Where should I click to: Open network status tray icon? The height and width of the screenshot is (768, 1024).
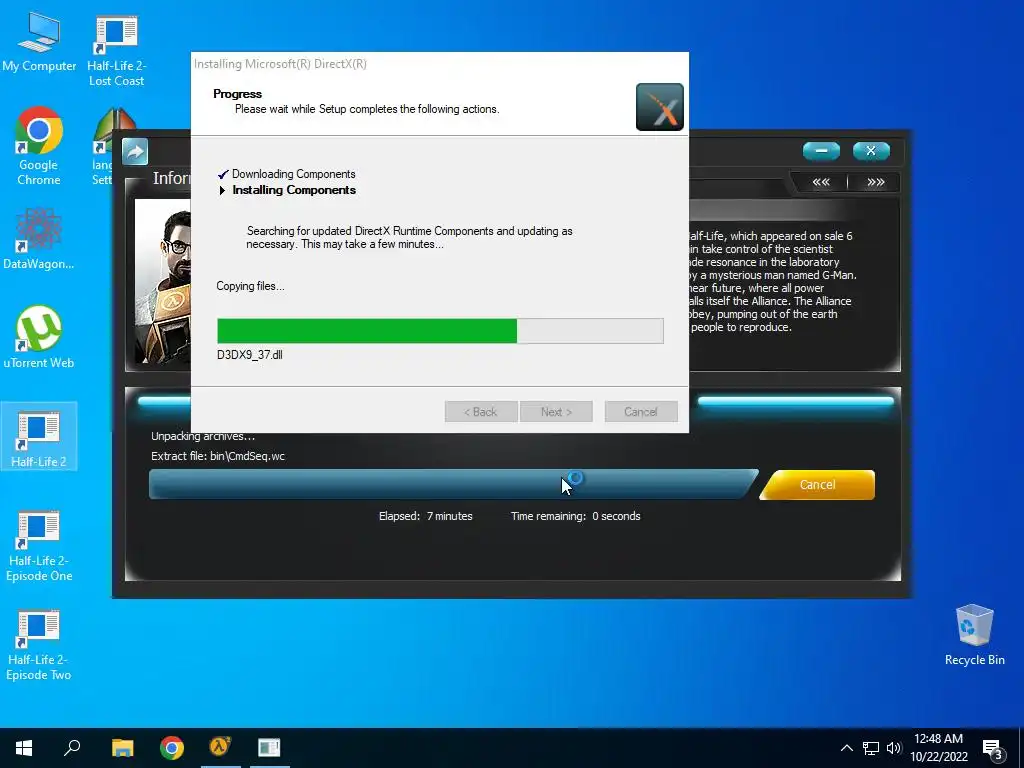(x=871, y=748)
